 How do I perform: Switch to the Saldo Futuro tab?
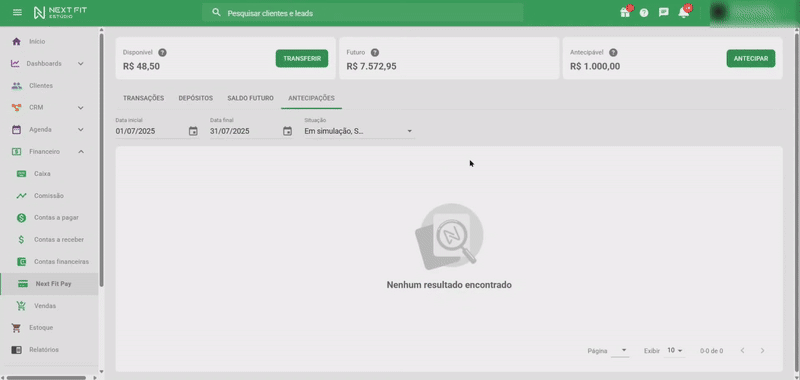tap(251, 98)
